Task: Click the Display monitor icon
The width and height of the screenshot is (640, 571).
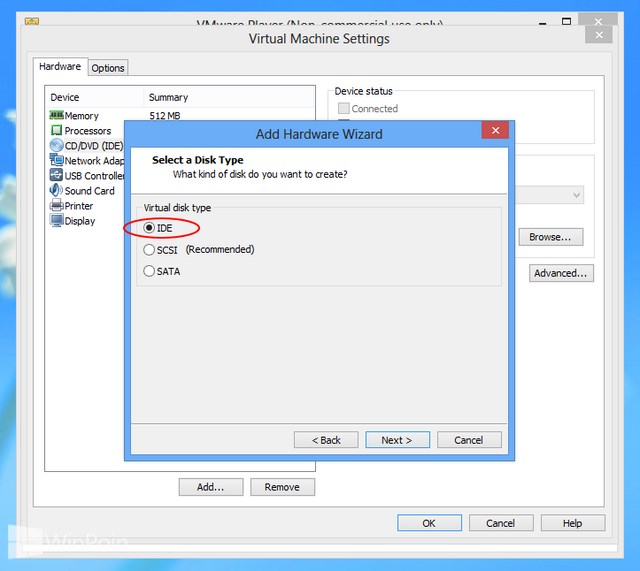Action: [x=56, y=220]
